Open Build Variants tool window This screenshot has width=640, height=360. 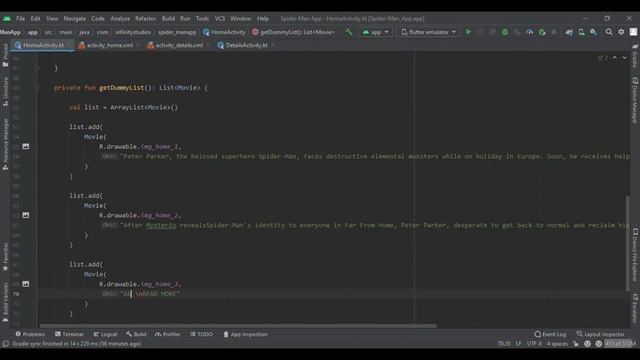tap(5, 302)
